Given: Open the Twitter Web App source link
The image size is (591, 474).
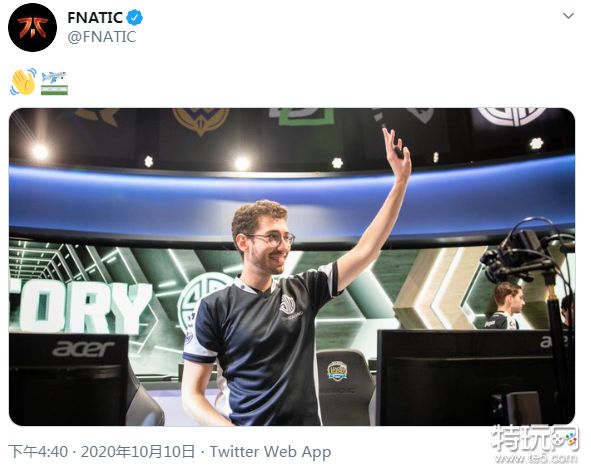Looking at the screenshot, I should pos(270,451).
